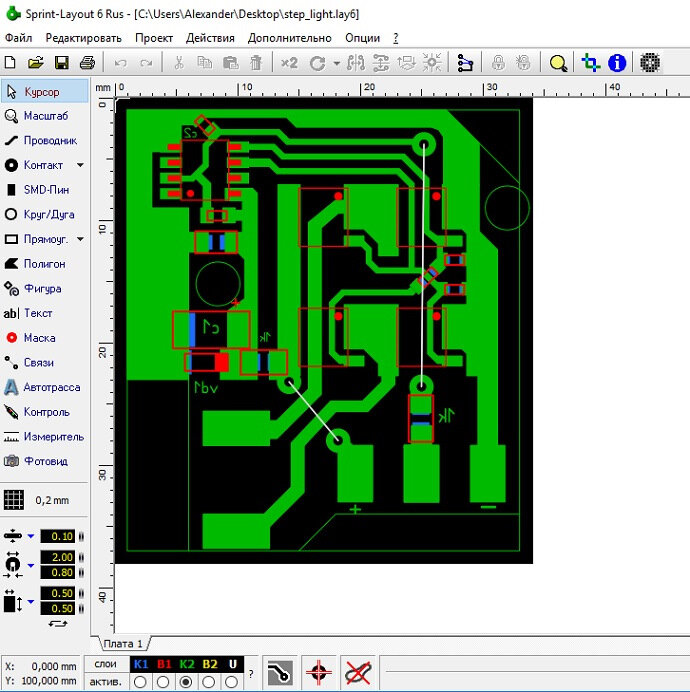690x692 pixels.
Task: Select the Автотрасса autoroute tool
Action: [45, 387]
